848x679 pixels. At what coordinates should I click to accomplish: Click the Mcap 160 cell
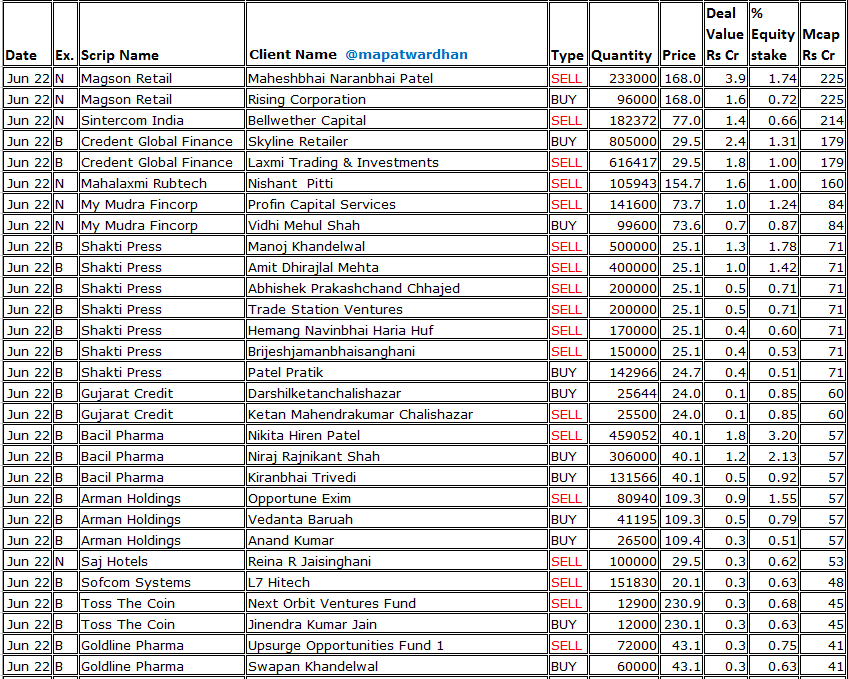[823, 184]
